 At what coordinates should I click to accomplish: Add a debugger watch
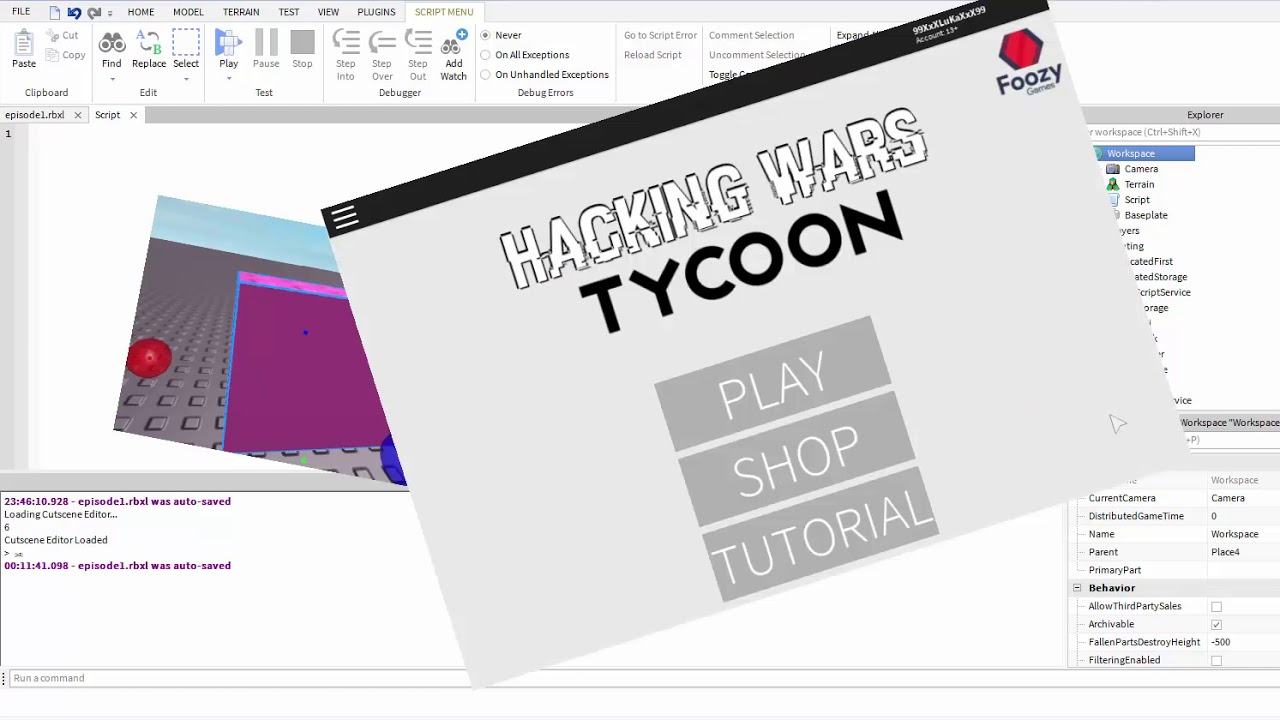[x=454, y=55]
